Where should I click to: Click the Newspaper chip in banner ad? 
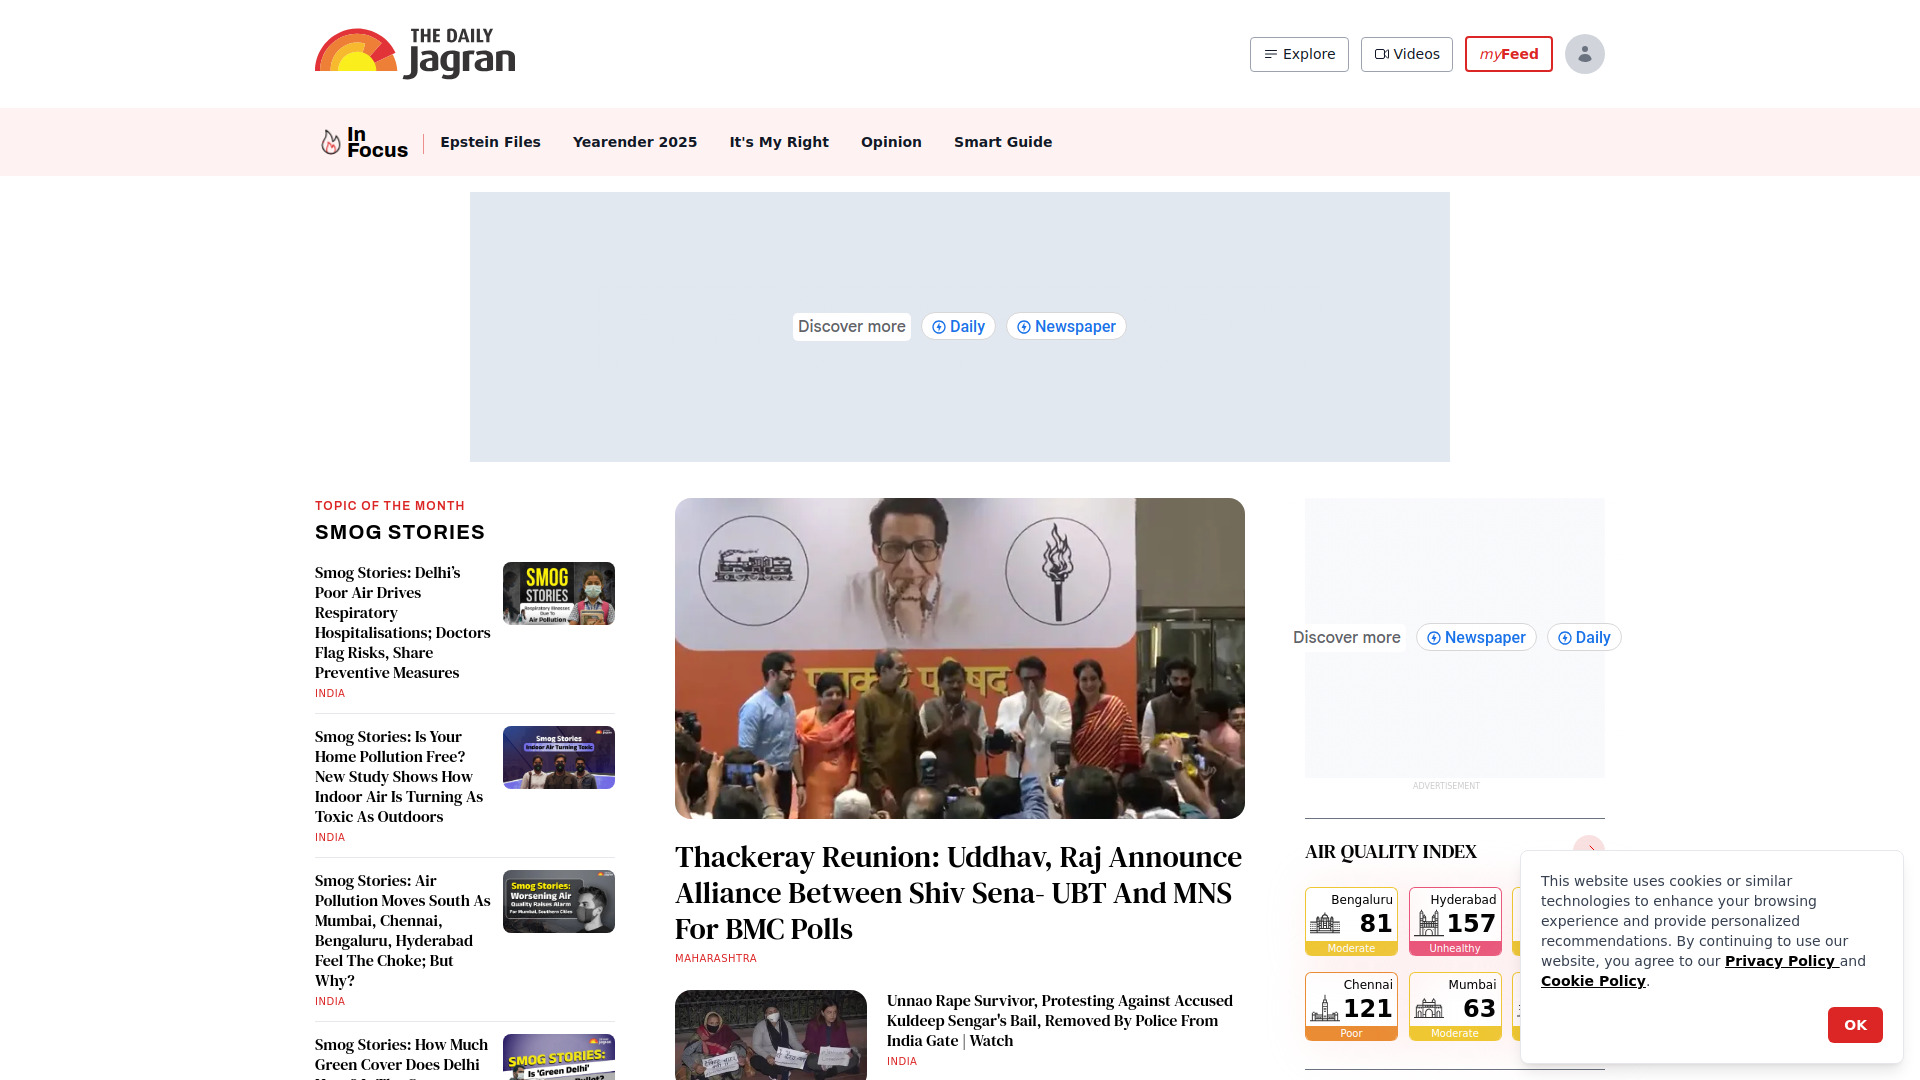pyautogui.click(x=1066, y=327)
